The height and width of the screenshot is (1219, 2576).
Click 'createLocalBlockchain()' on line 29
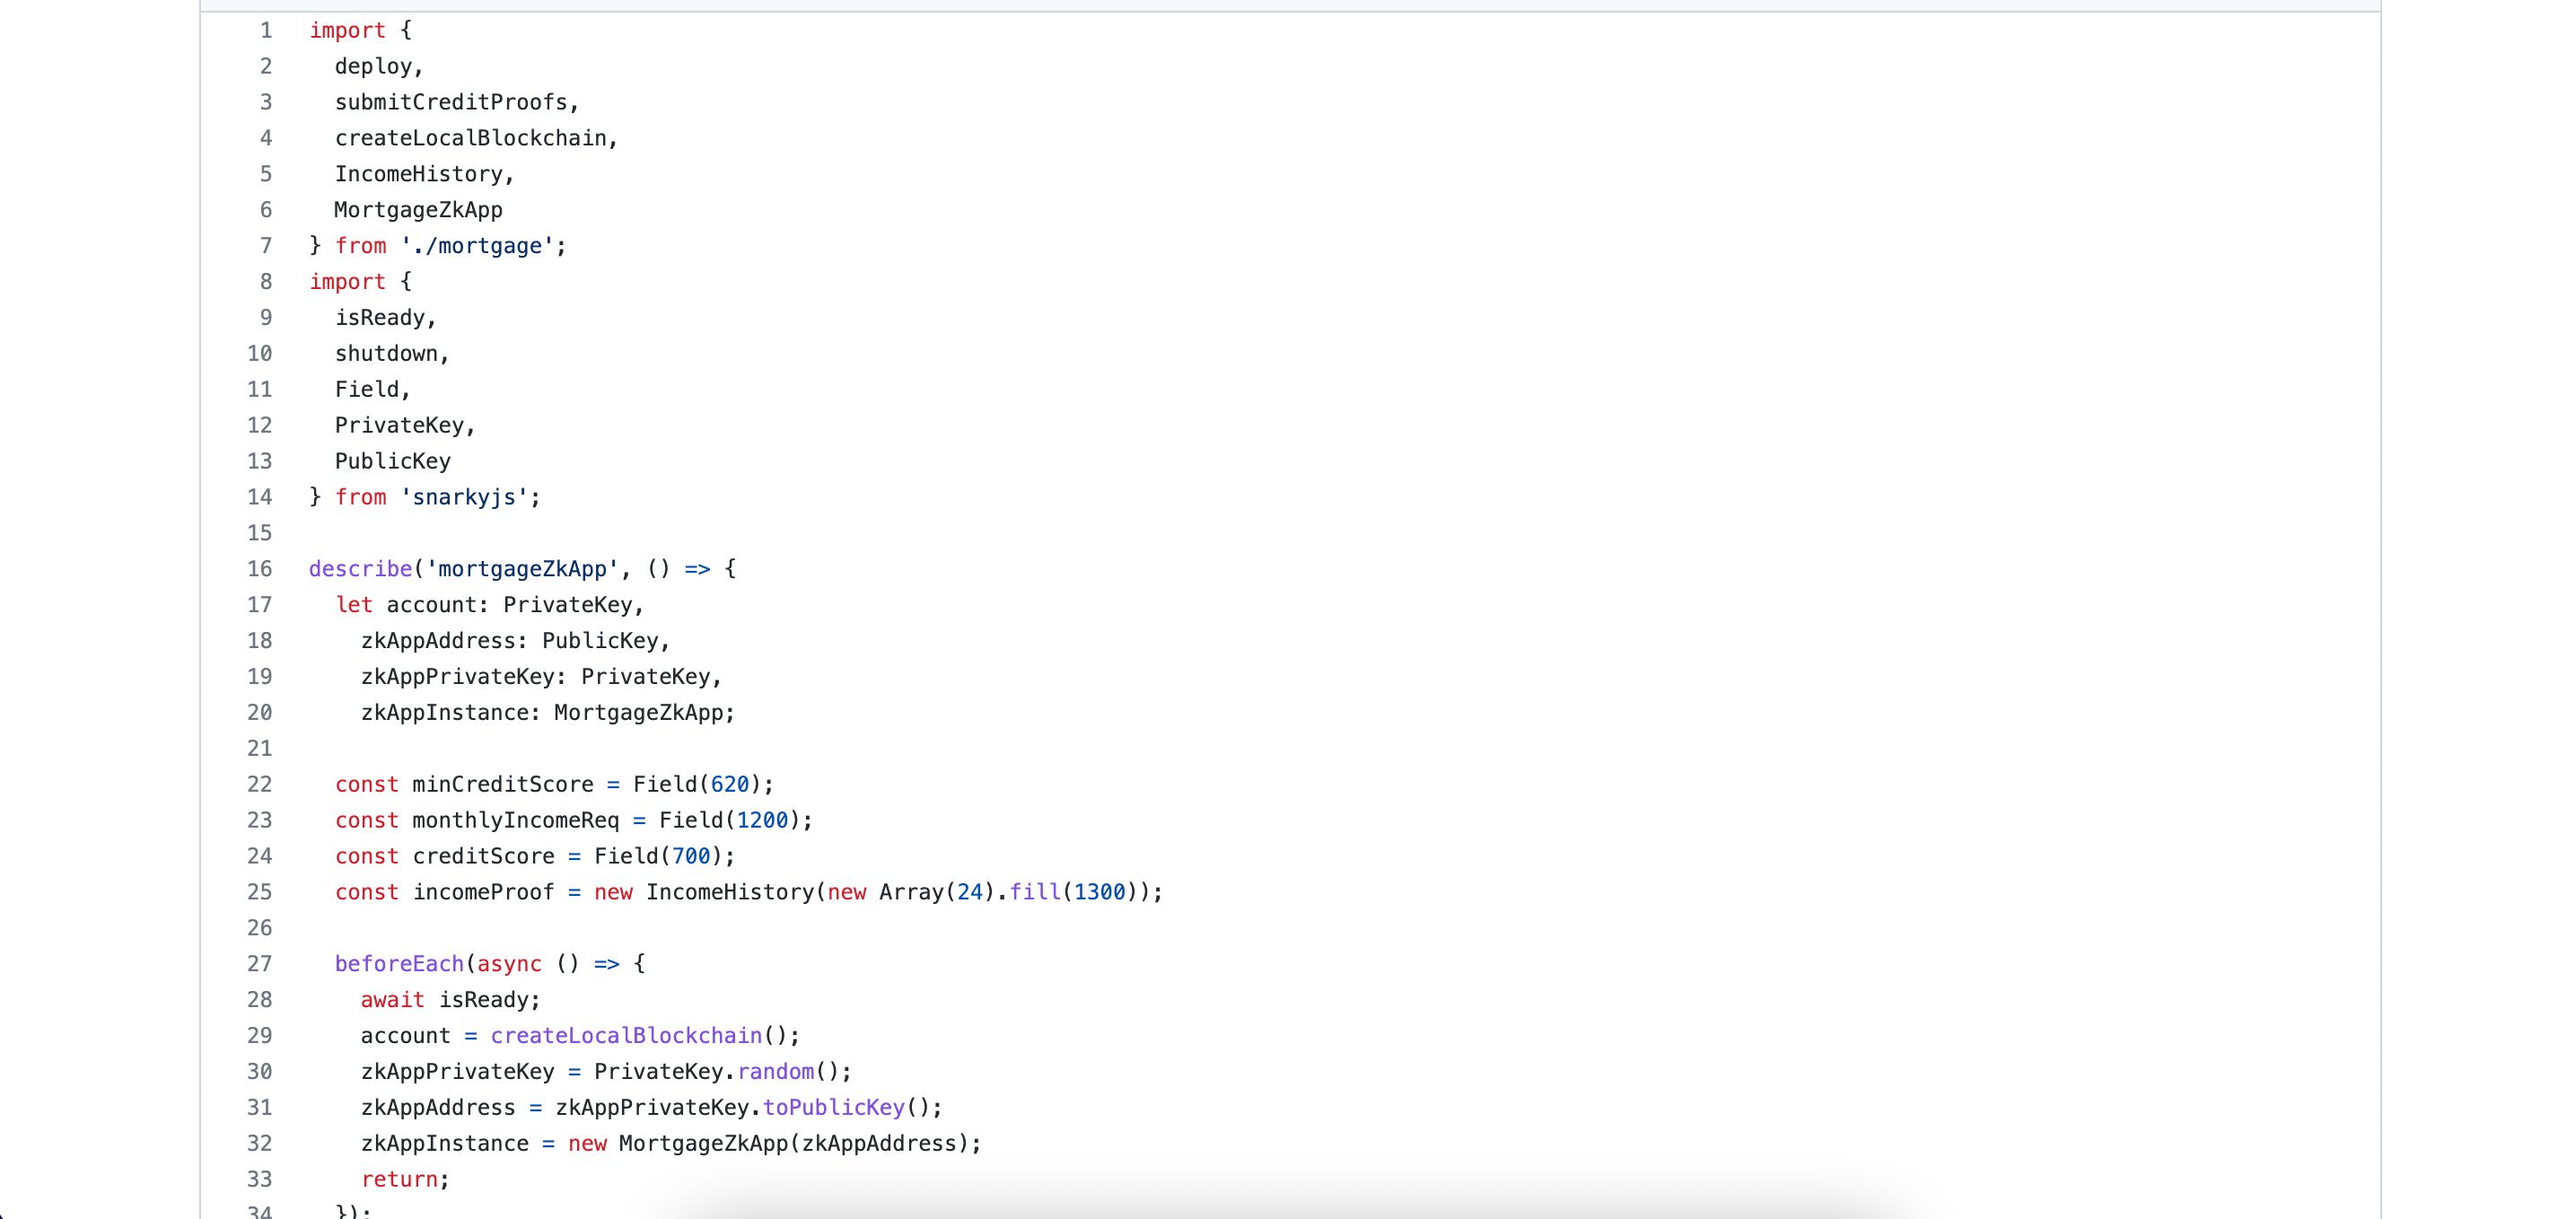point(639,1036)
